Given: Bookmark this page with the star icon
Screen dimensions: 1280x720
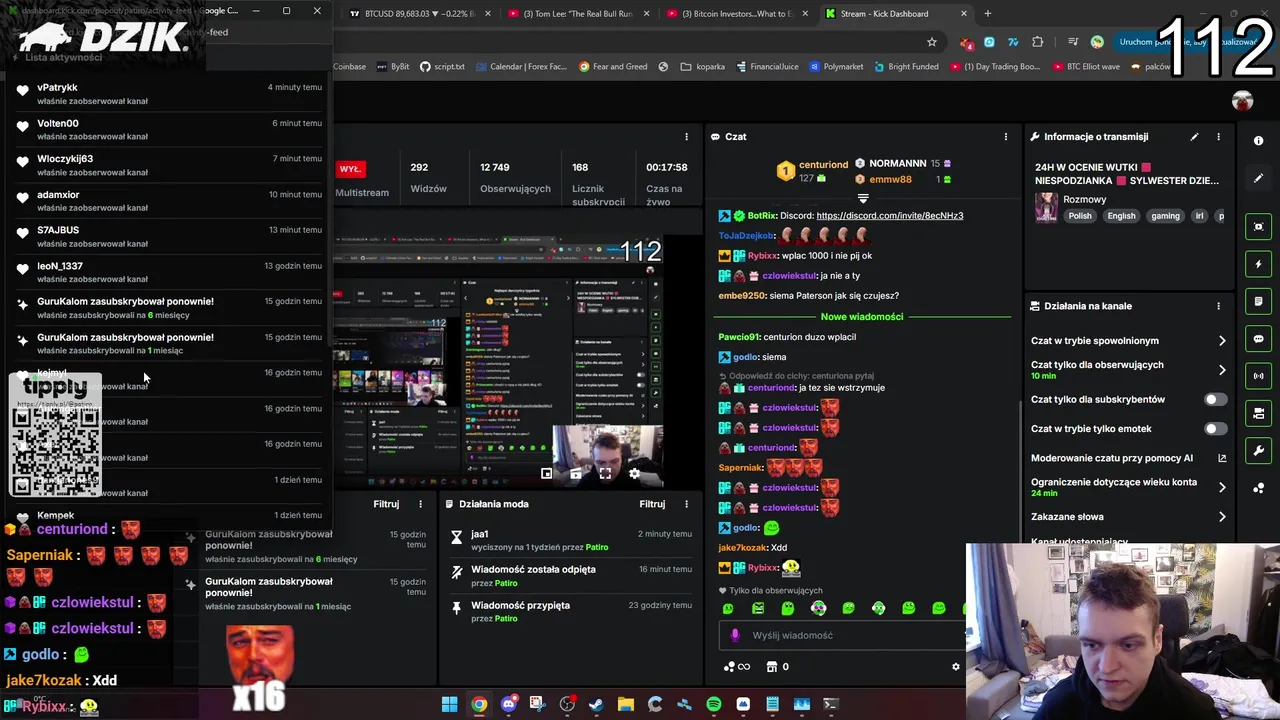Looking at the screenshot, I should click(x=931, y=42).
